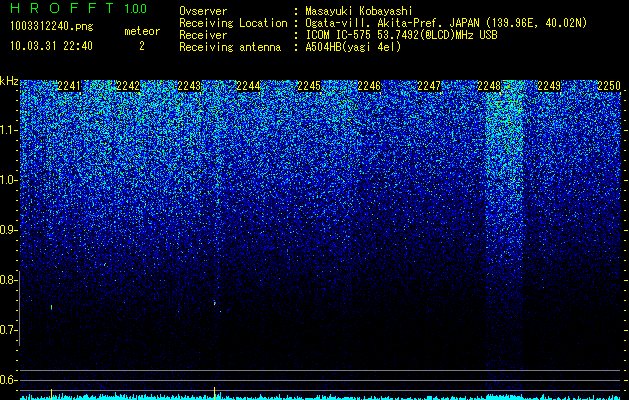The image size is (629, 400).
Task: Click the Receiving Location label
Action: coord(233,23)
